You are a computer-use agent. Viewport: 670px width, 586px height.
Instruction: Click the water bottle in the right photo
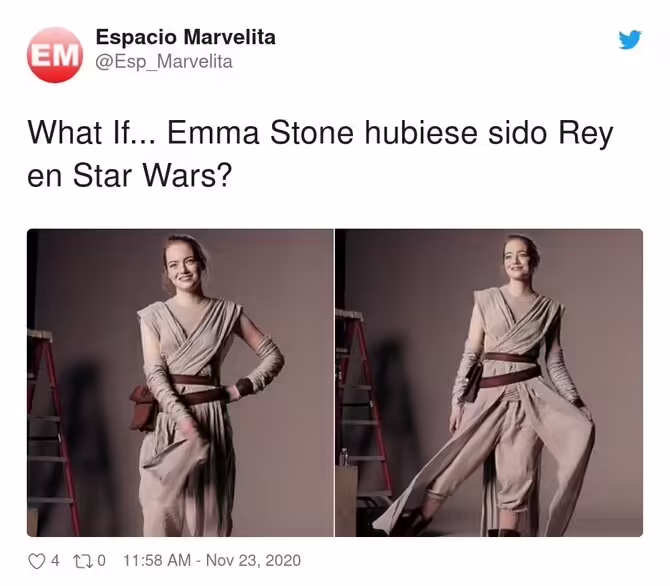pyautogui.click(x=344, y=457)
